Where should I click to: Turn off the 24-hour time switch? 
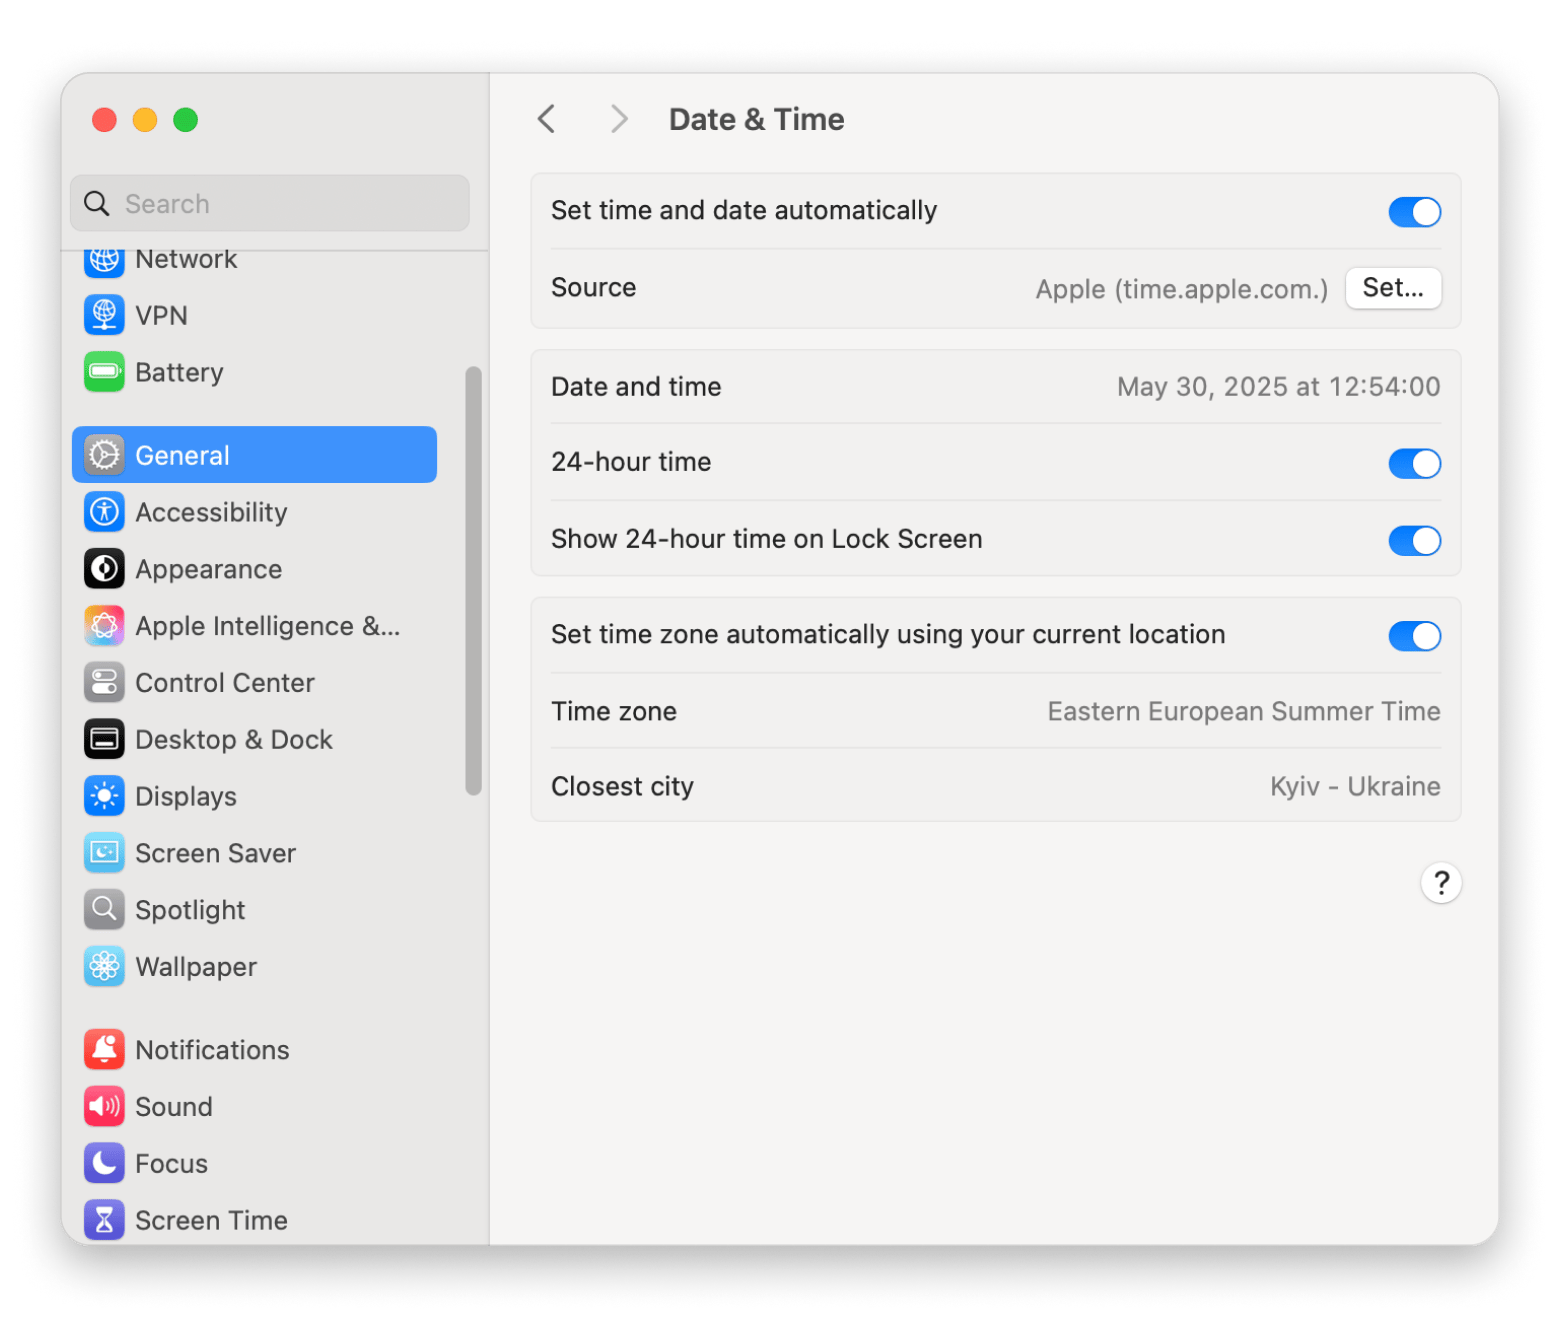pyautogui.click(x=1414, y=463)
